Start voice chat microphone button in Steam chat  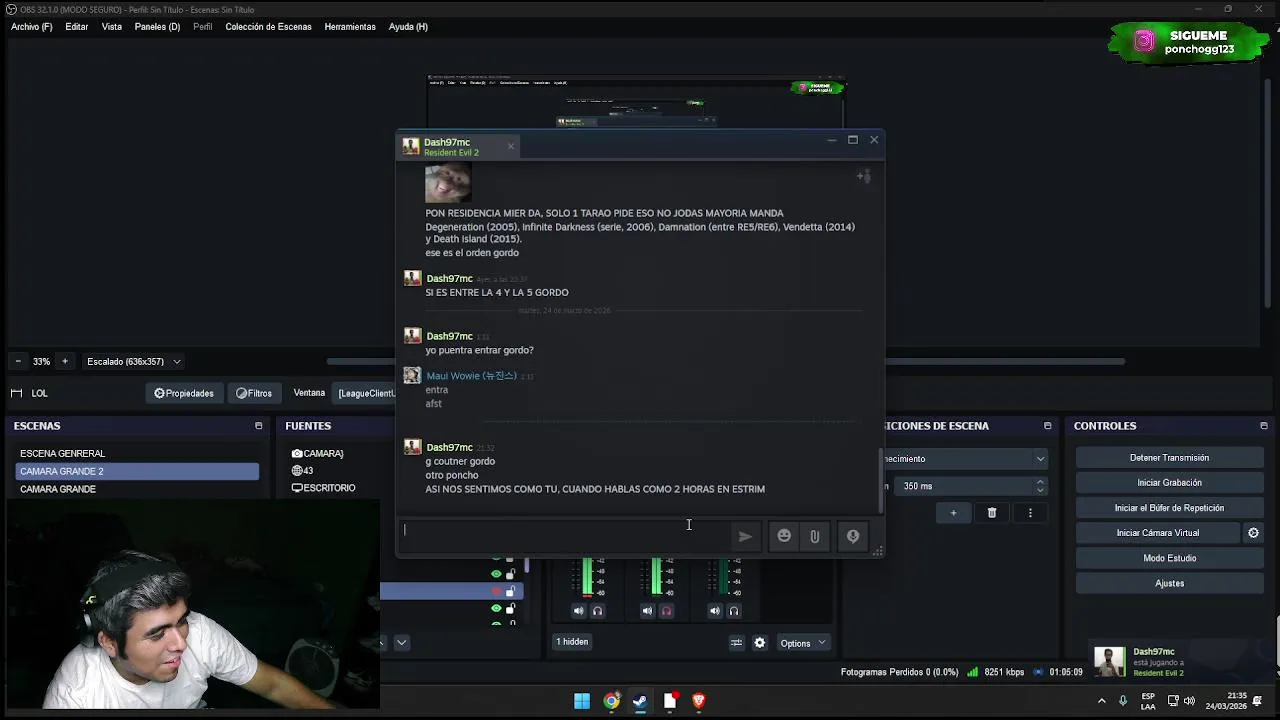point(853,537)
